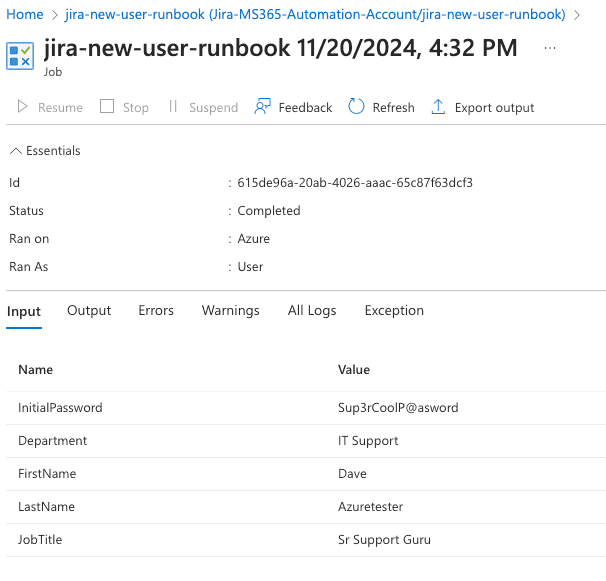
Task: Click breadcrumb chevron after Home
Action: pyautogui.click(x=54, y=15)
